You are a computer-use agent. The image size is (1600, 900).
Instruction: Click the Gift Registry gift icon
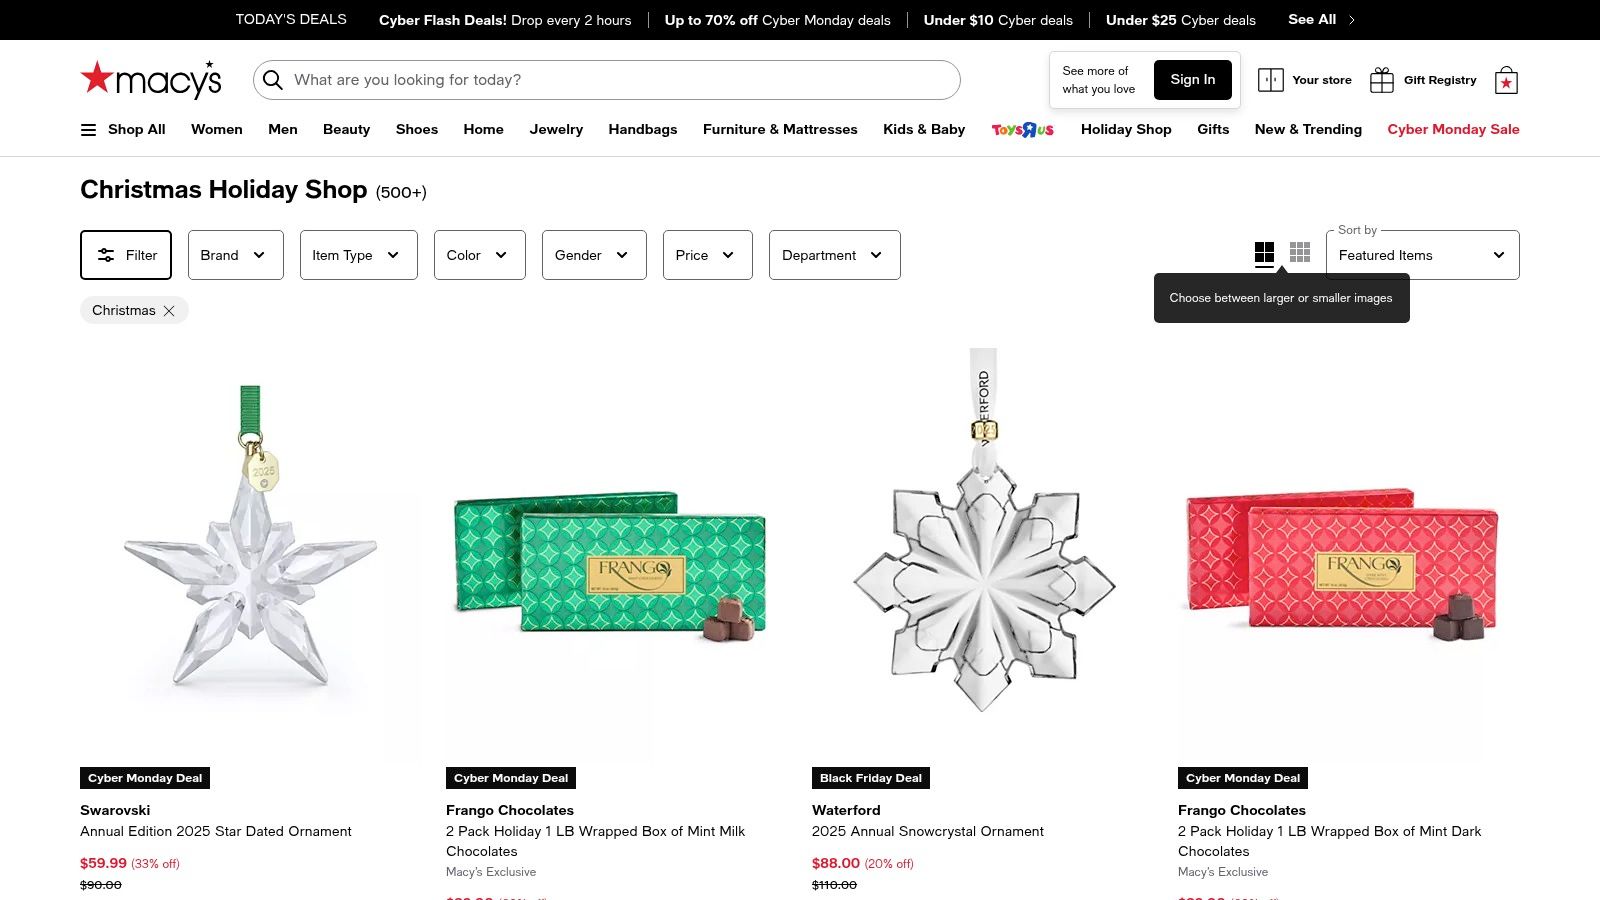click(x=1382, y=79)
